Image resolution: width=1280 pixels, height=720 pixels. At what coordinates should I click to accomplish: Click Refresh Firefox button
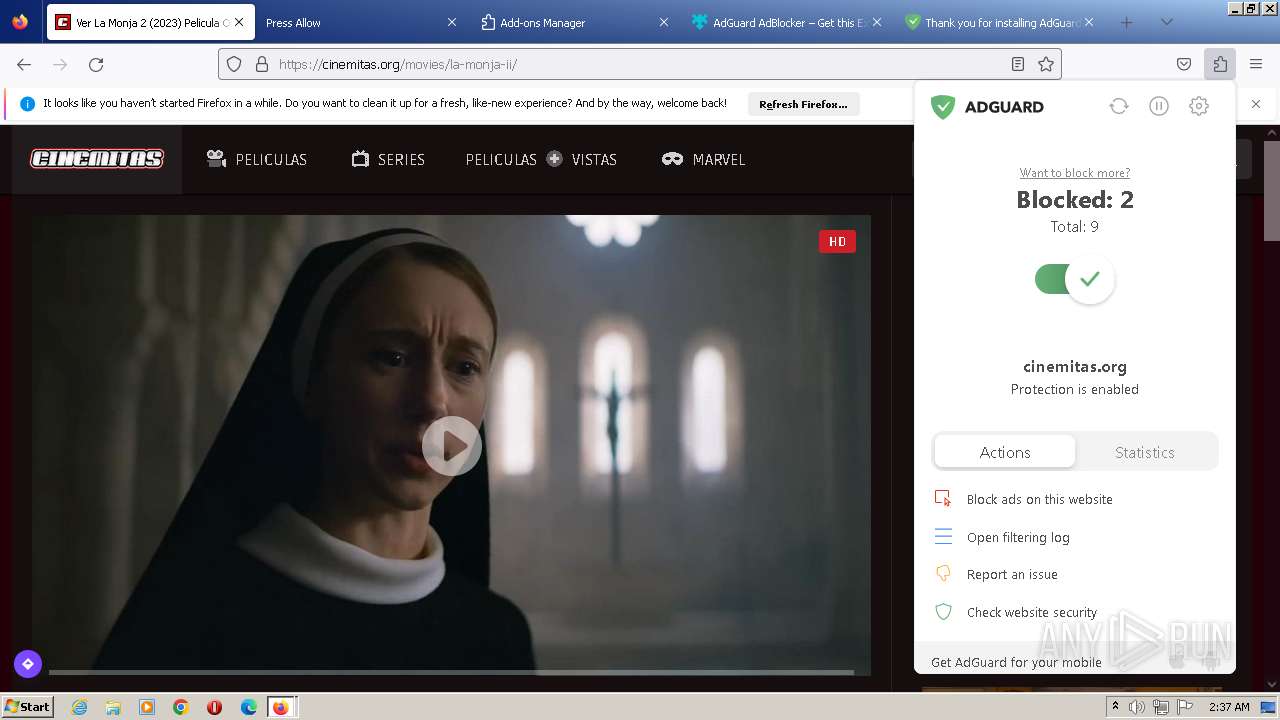pos(803,104)
